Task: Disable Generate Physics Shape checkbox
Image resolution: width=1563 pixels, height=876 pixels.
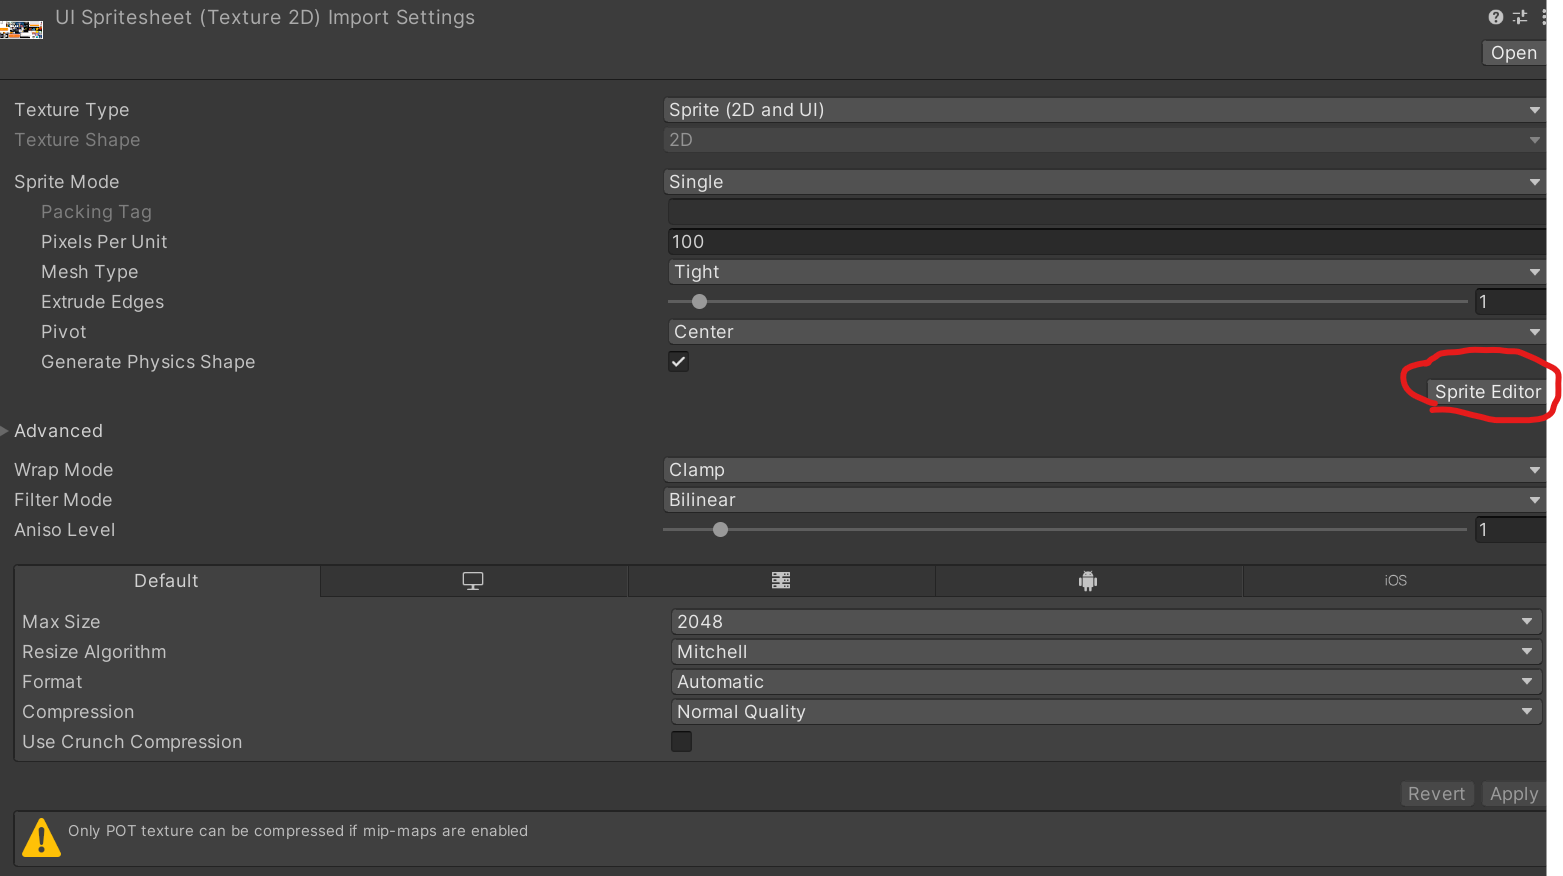Action: point(679,362)
